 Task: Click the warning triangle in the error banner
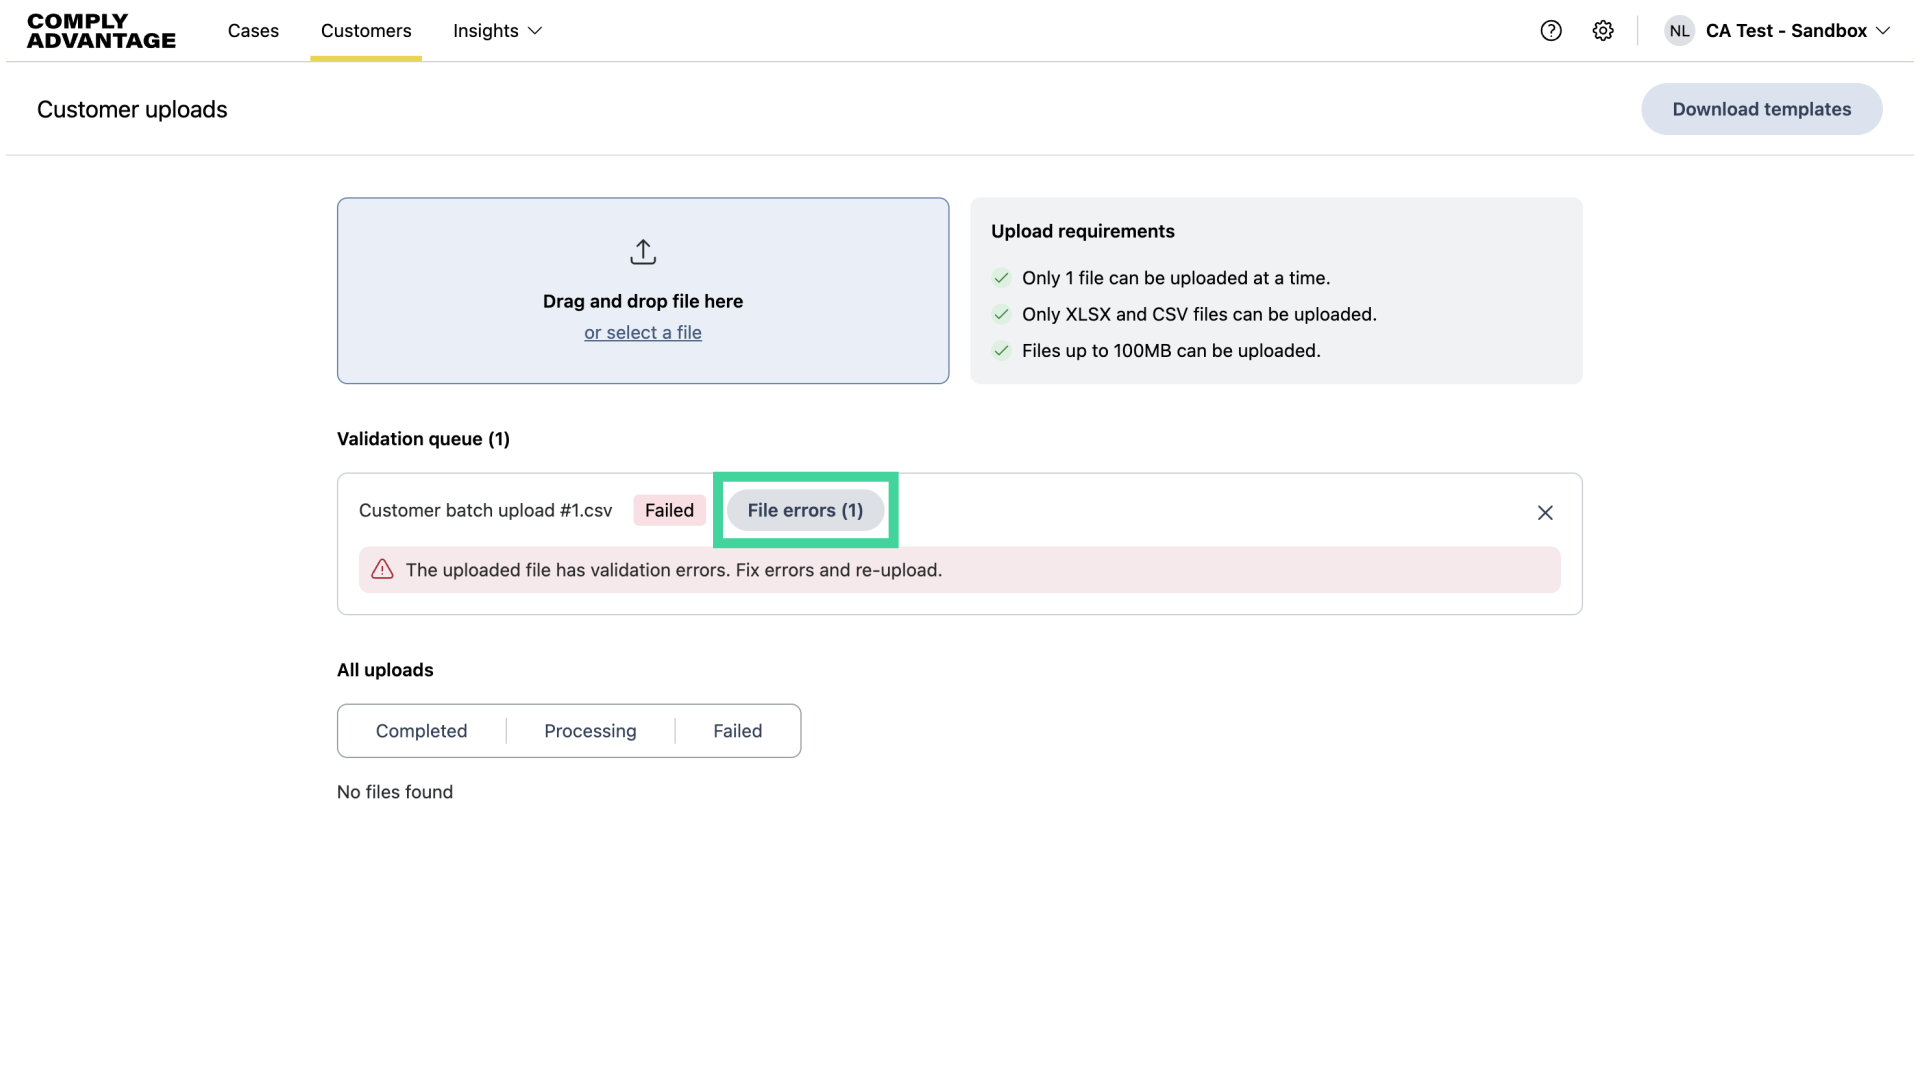pos(382,569)
